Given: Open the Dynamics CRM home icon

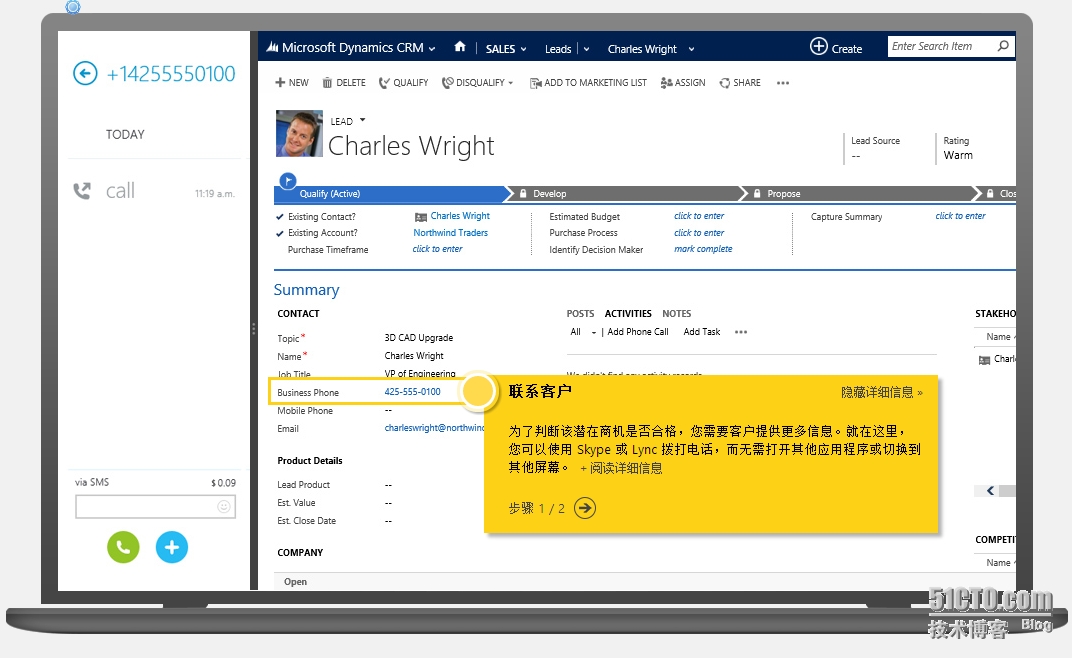Looking at the screenshot, I should coord(460,47).
